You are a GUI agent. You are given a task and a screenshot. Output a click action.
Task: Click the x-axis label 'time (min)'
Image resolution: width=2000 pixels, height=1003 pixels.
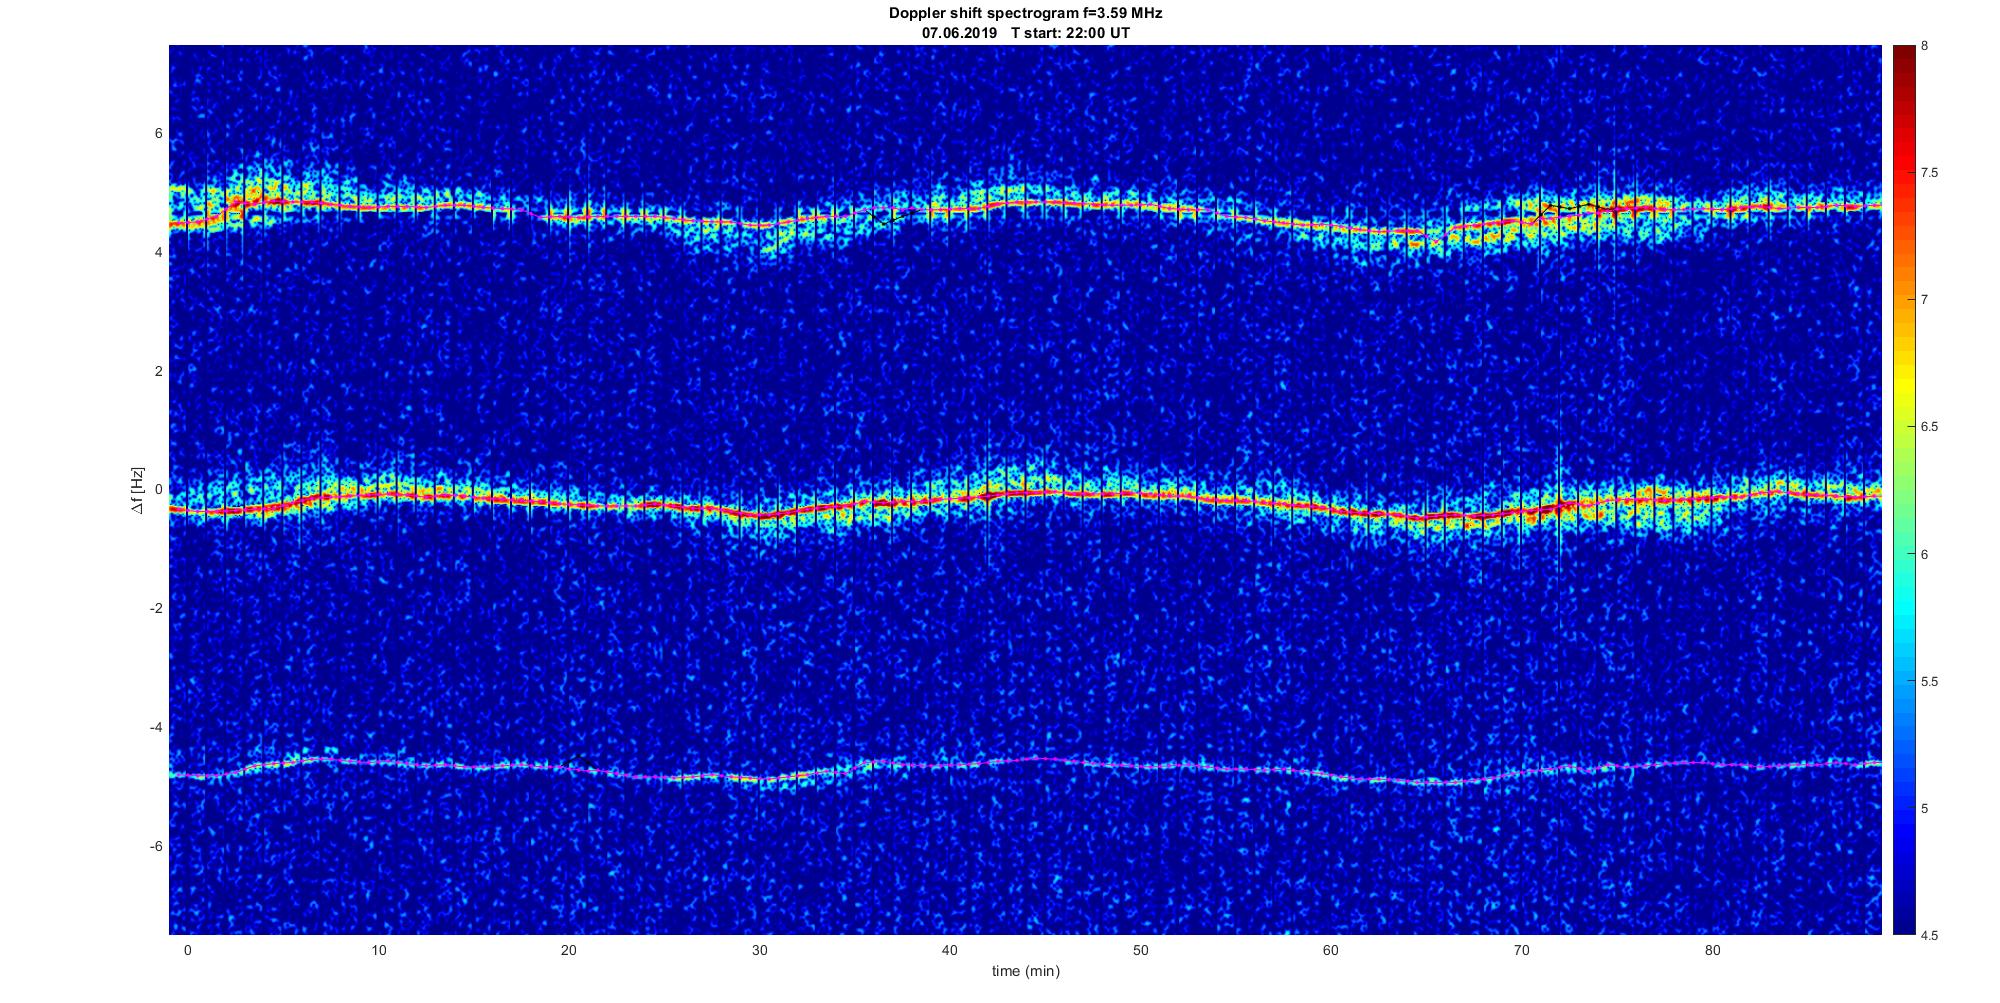(x=1025, y=971)
